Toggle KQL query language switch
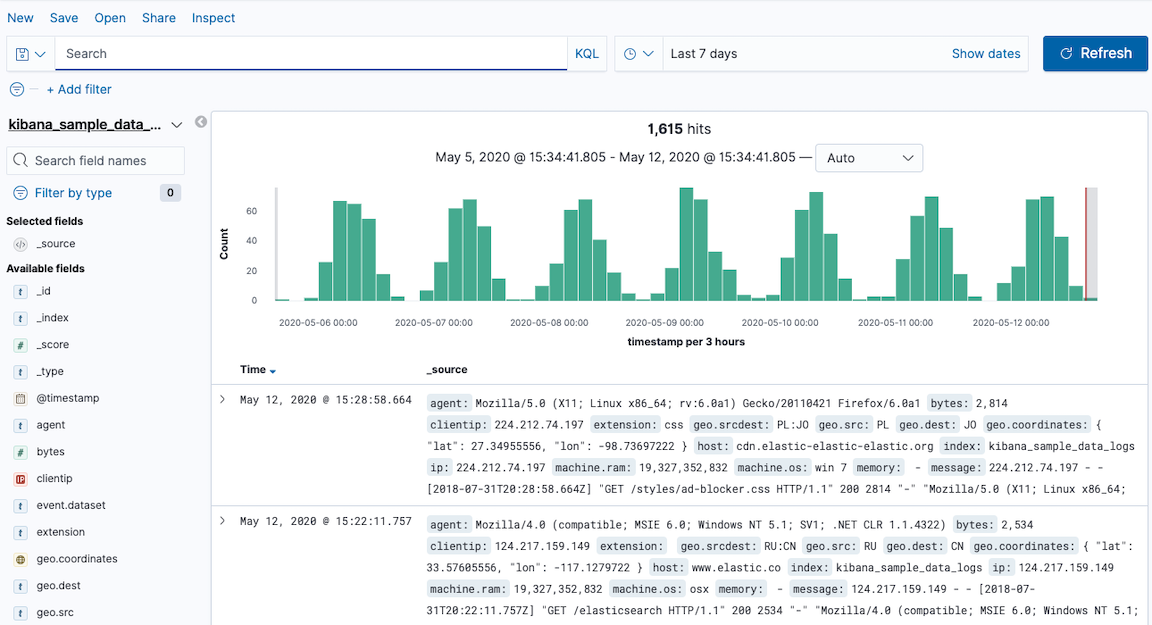 click(587, 54)
